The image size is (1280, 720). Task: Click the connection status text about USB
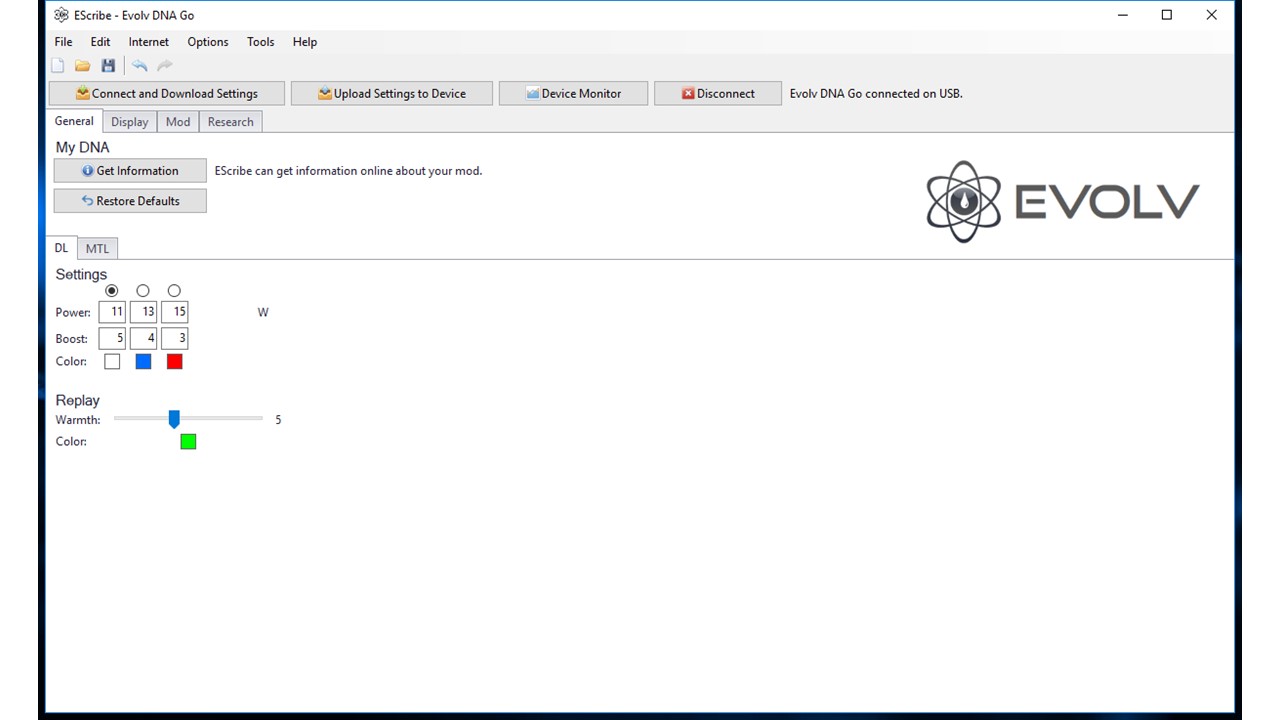coord(876,93)
